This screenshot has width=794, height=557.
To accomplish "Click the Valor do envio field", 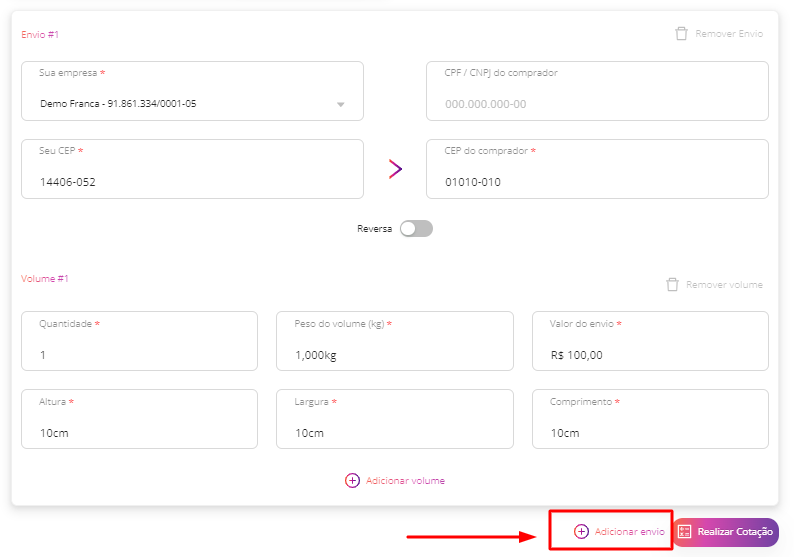I will (x=650, y=341).
